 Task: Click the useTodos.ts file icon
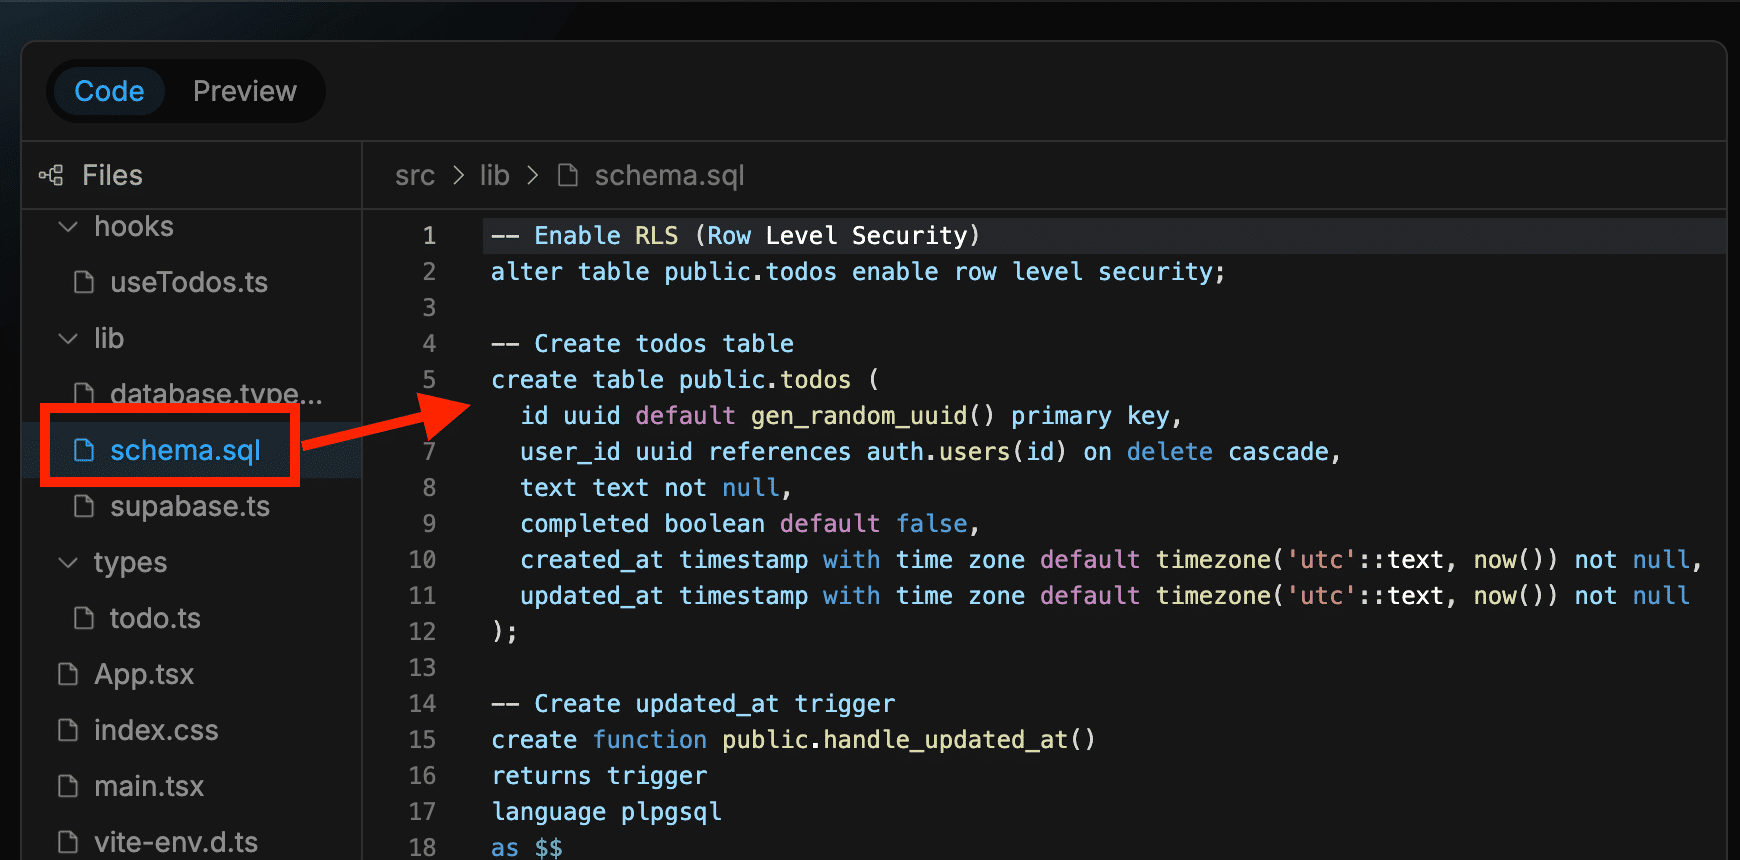tap(84, 283)
